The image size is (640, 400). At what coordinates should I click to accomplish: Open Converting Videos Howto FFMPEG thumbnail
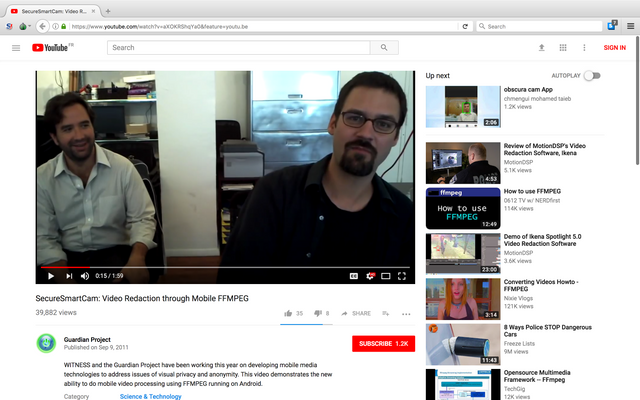point(463,299)
